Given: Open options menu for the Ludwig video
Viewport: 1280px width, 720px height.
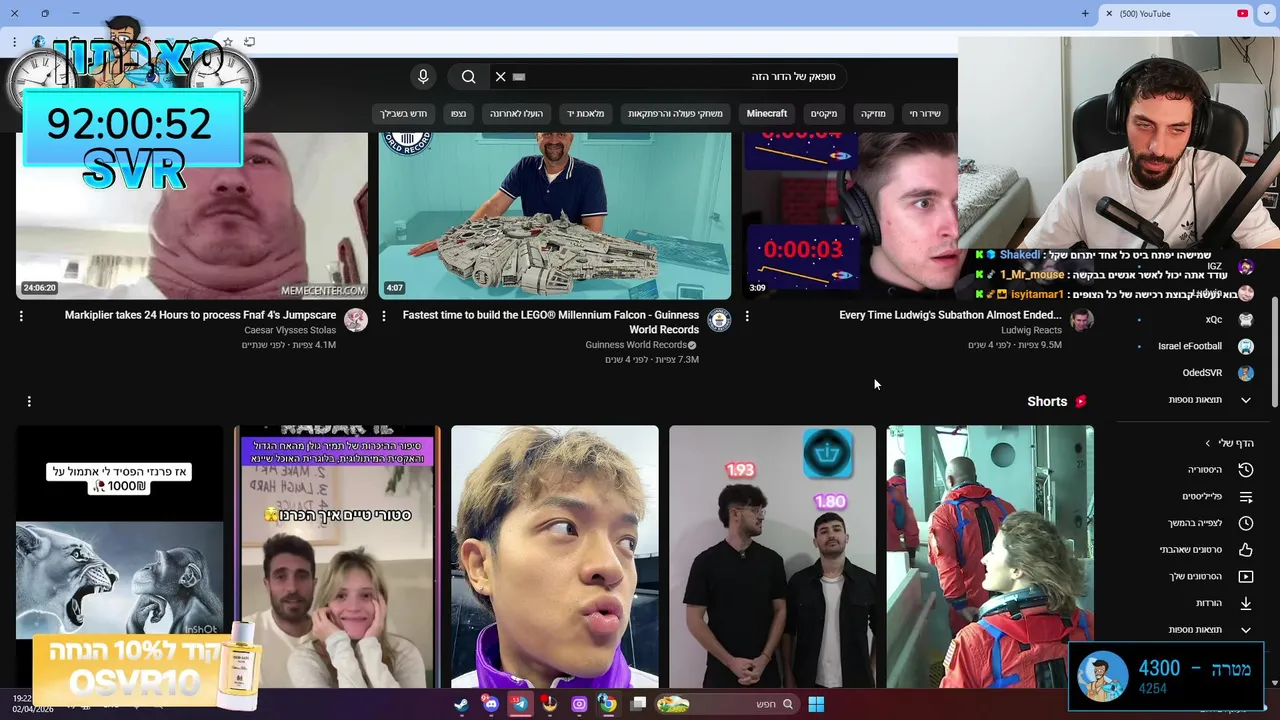Looking at the screenshot, I should [x=747, y=316].
